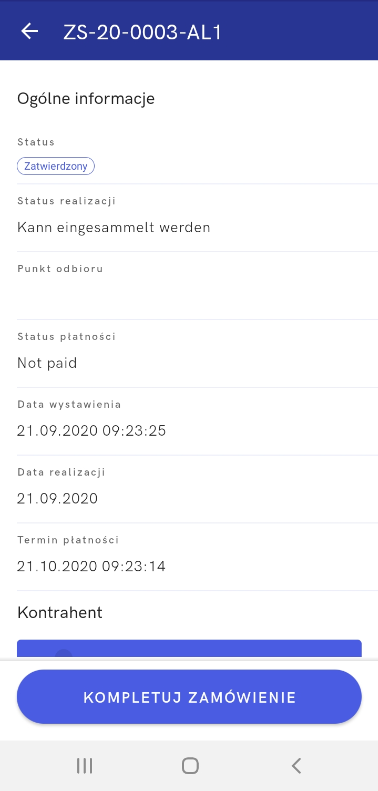The width and height of the screenshot is (378, 791).
Task: Tap the Status płatności label
Action: [x=67, y=336]
